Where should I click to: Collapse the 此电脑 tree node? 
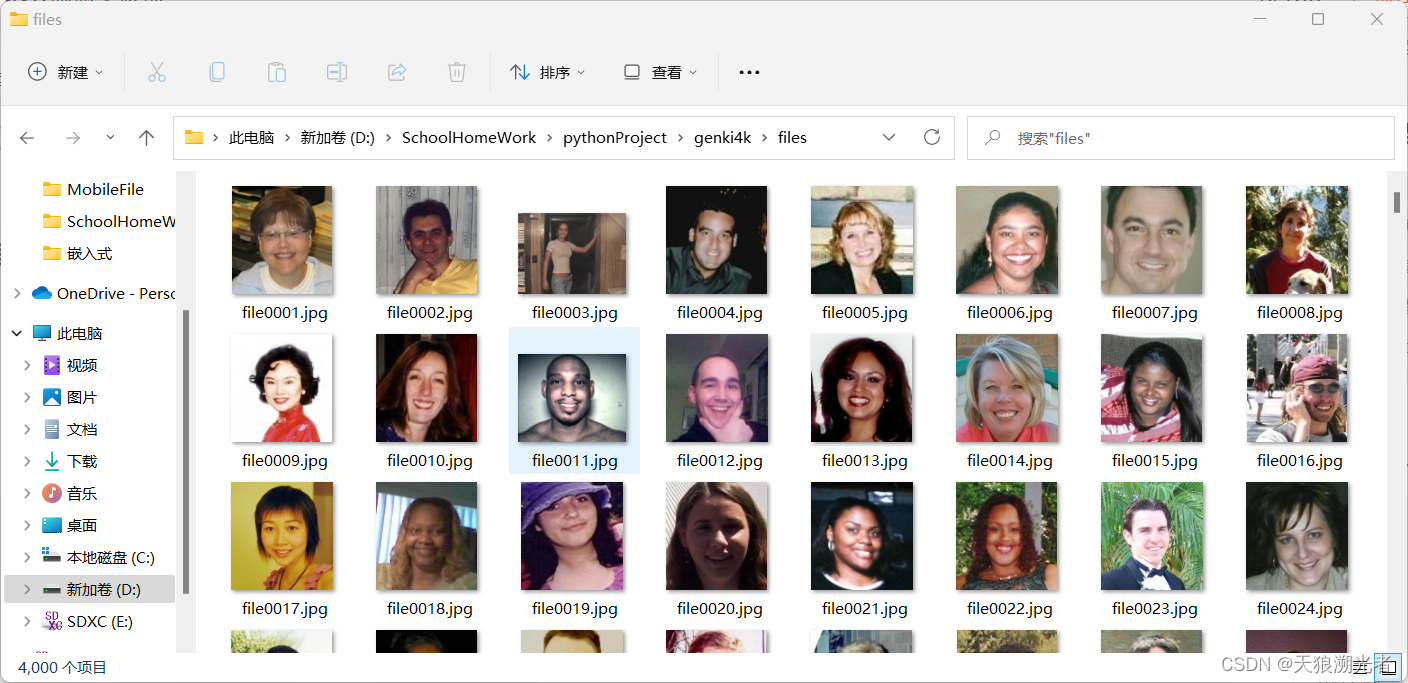pos(16,333)
